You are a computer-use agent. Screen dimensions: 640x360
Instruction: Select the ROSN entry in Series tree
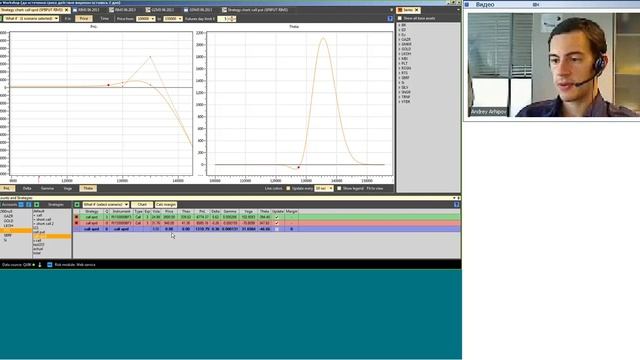pyautogui.click(x=406, y=68)
